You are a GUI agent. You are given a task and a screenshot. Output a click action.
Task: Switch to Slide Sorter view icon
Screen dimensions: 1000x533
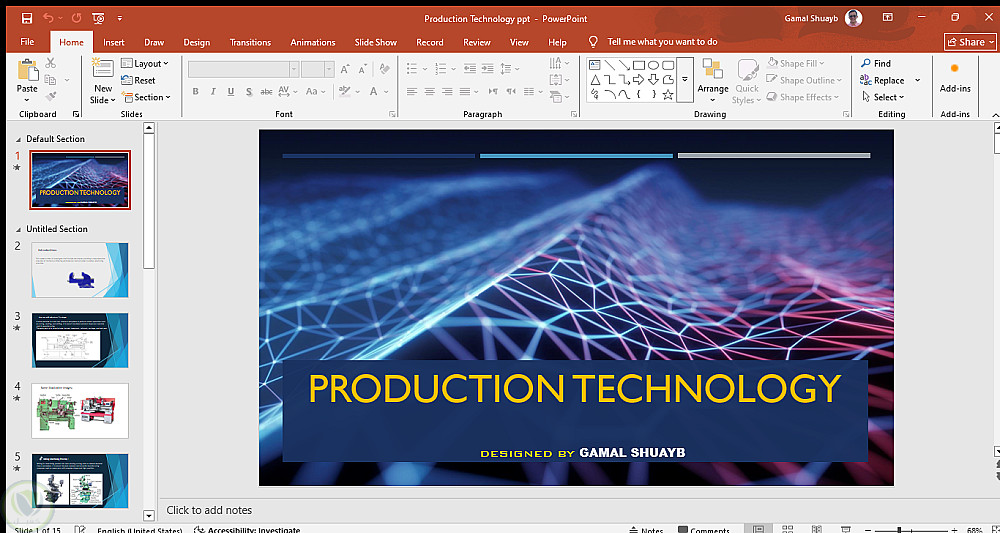pyautogui.click(x=788, y=530)
